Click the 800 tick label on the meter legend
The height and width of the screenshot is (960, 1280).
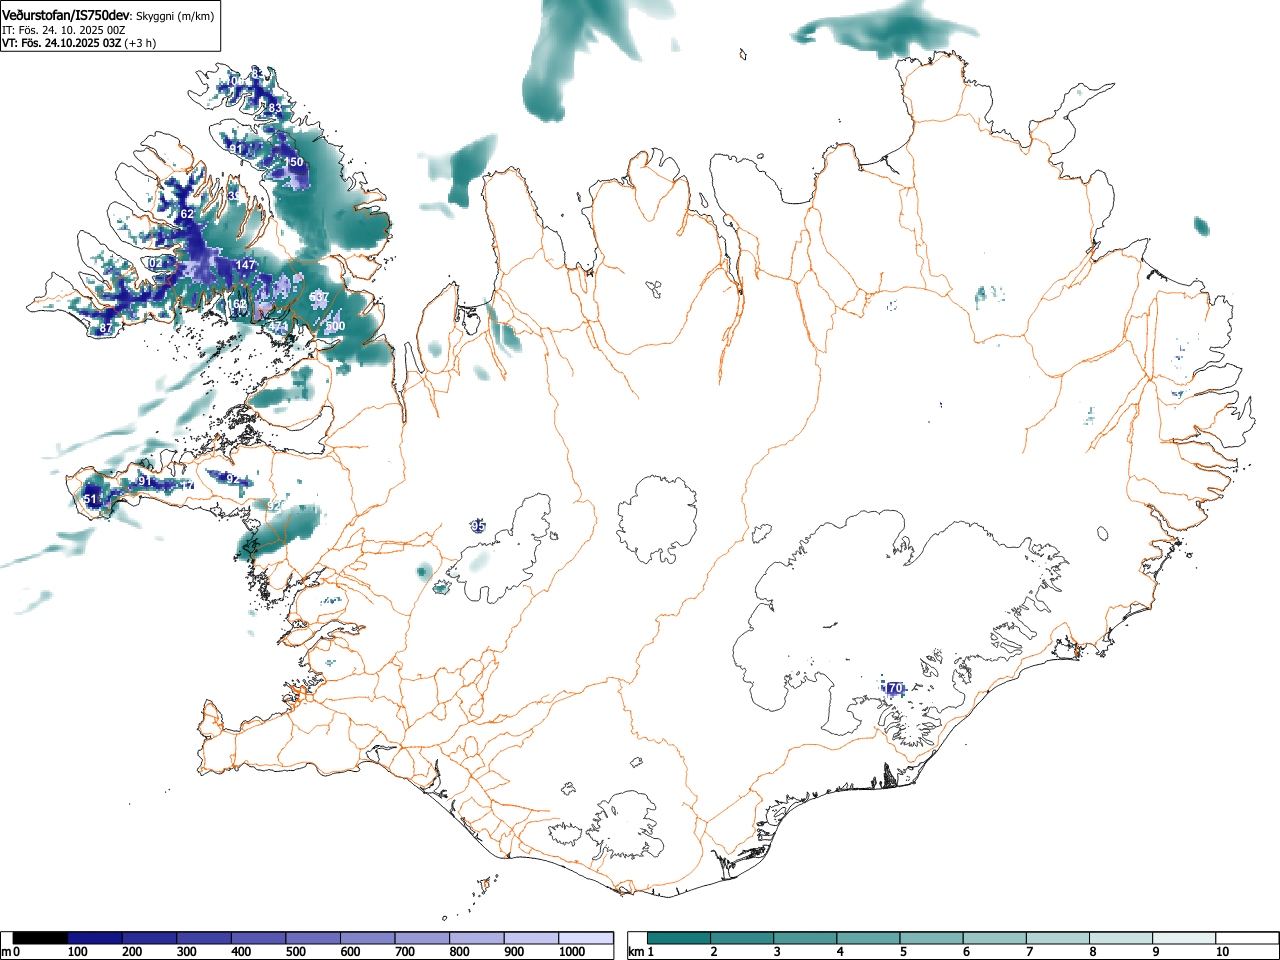tap(459, 952)
